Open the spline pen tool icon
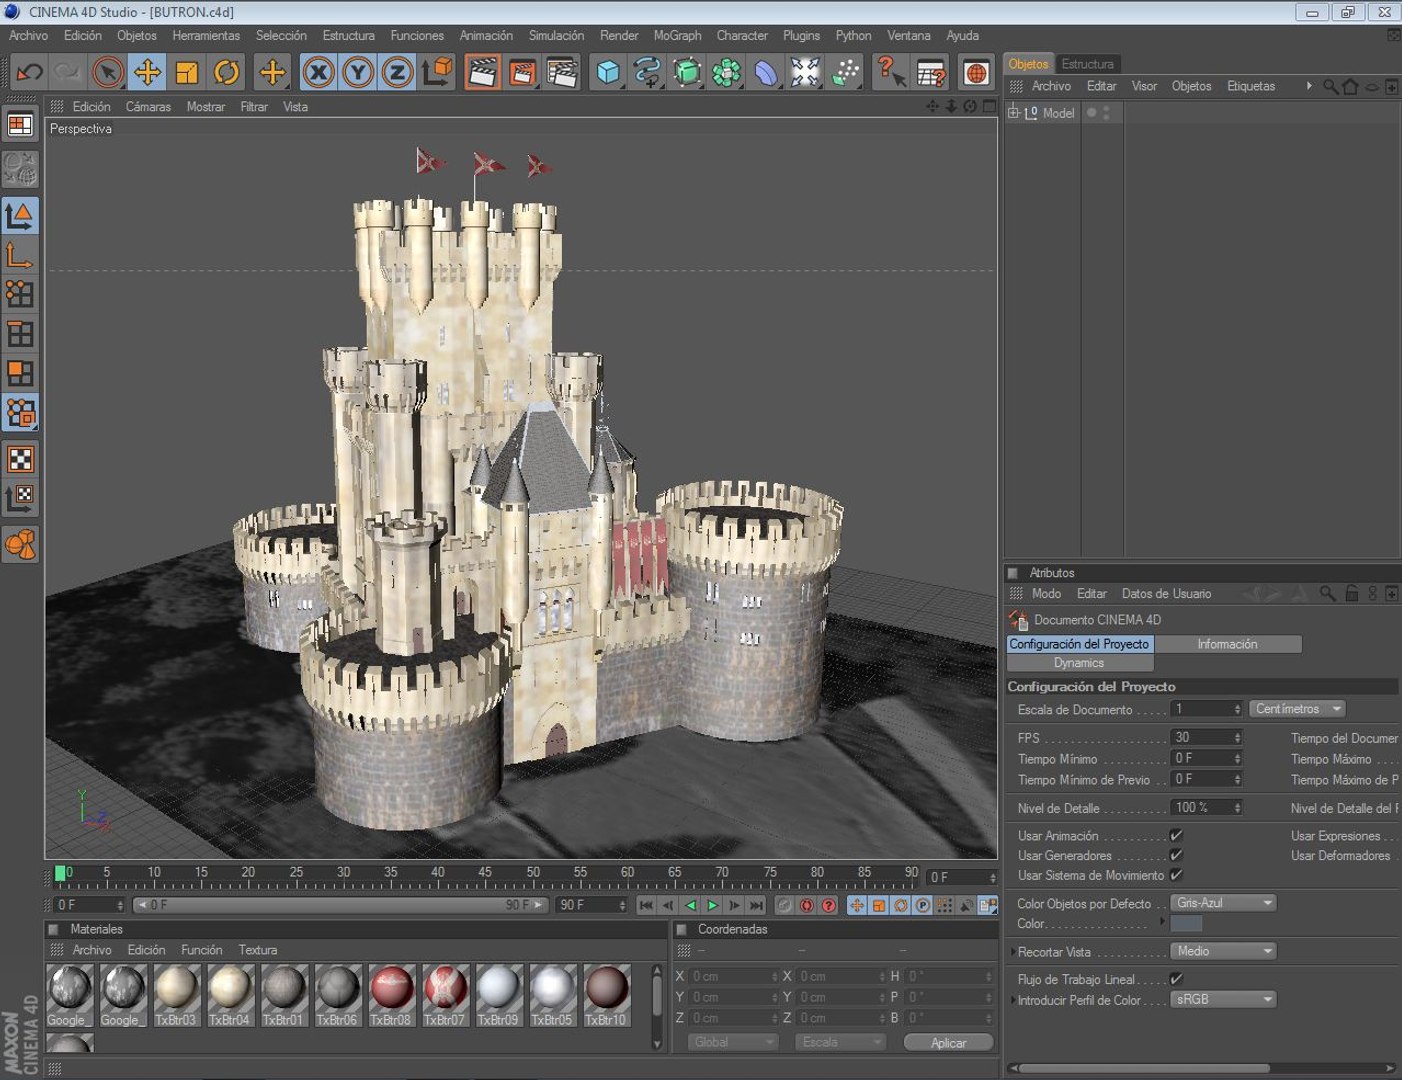 (x=647, y=72)
